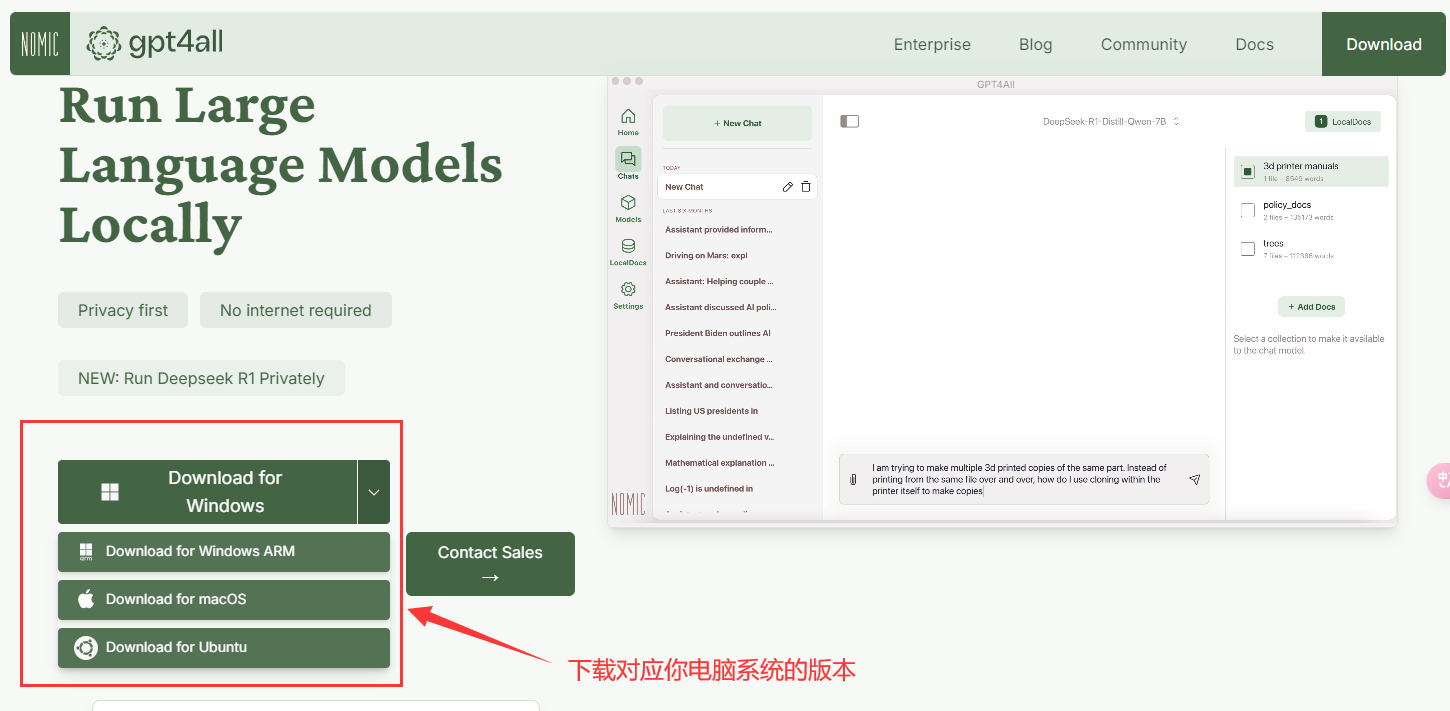Click Download for macOS
Screen dimensions: 1450x711
[224, 600]
